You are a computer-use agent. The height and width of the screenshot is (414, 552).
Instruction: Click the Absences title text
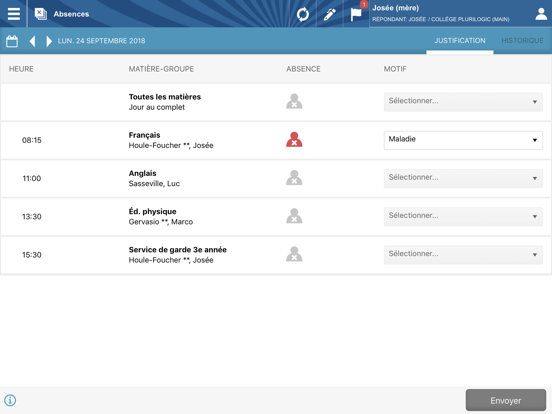(x=71, y=14)
